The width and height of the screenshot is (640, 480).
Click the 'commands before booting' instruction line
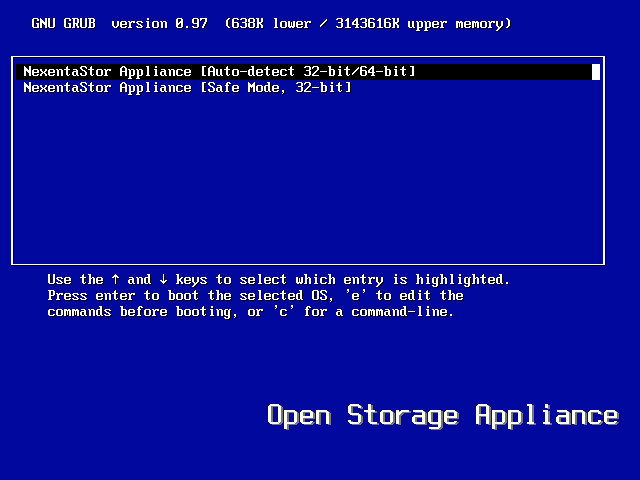tap(251, 312)
